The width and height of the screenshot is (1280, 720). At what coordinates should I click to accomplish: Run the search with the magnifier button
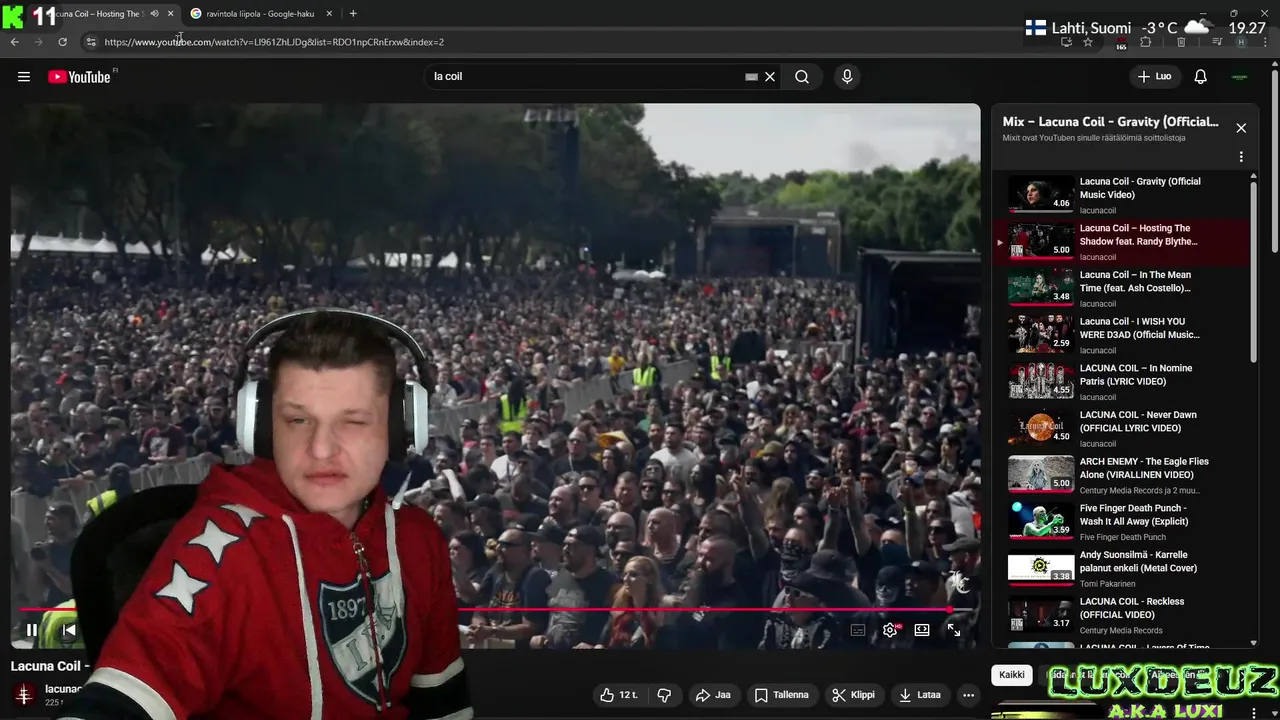pos(802,76)
